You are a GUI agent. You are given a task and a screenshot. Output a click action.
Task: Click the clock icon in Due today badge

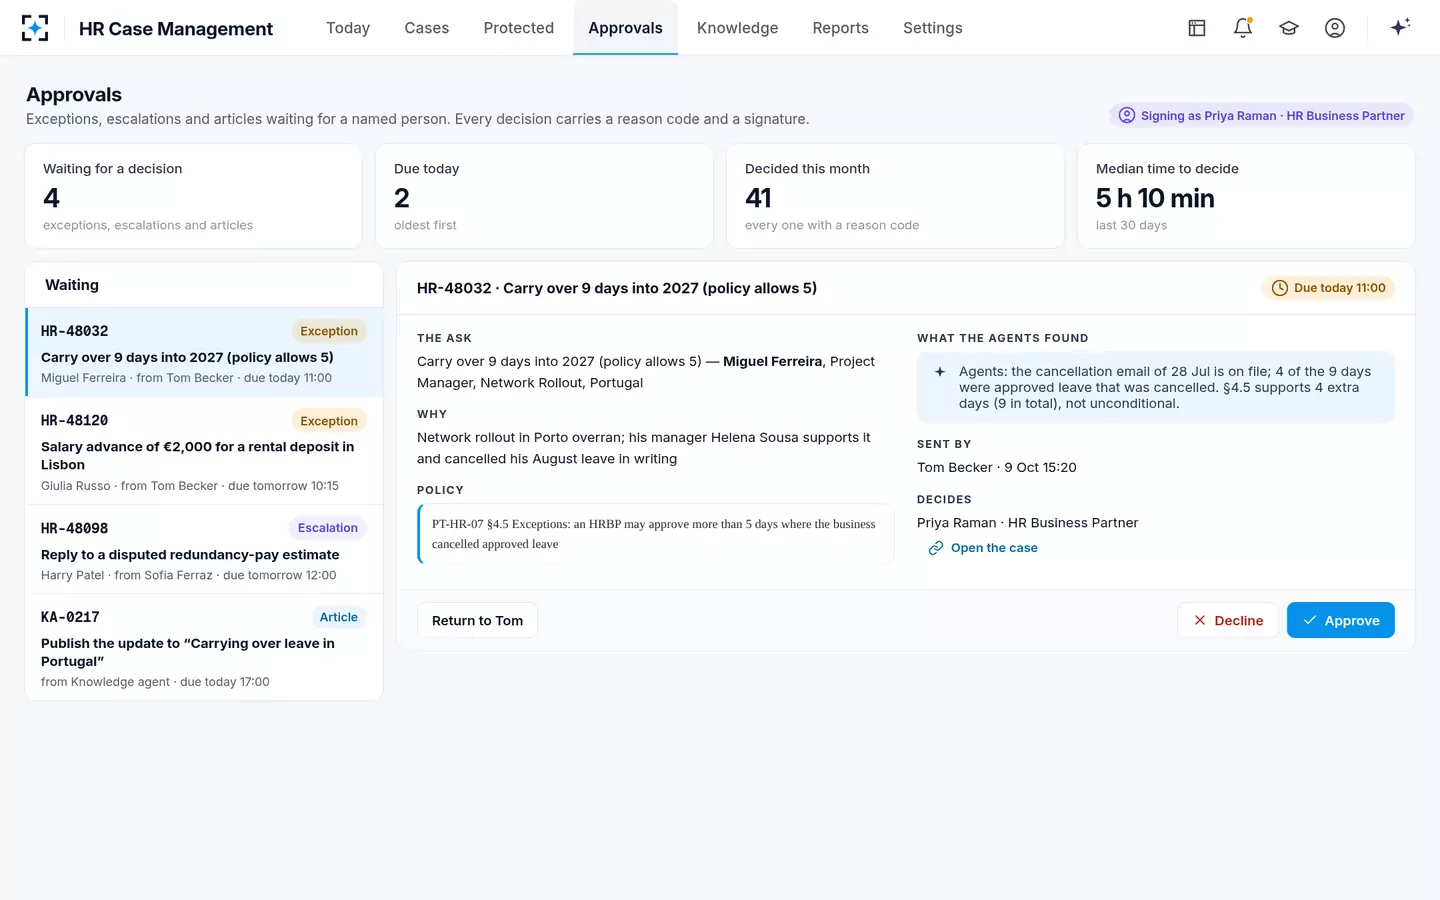(1279, 288)
